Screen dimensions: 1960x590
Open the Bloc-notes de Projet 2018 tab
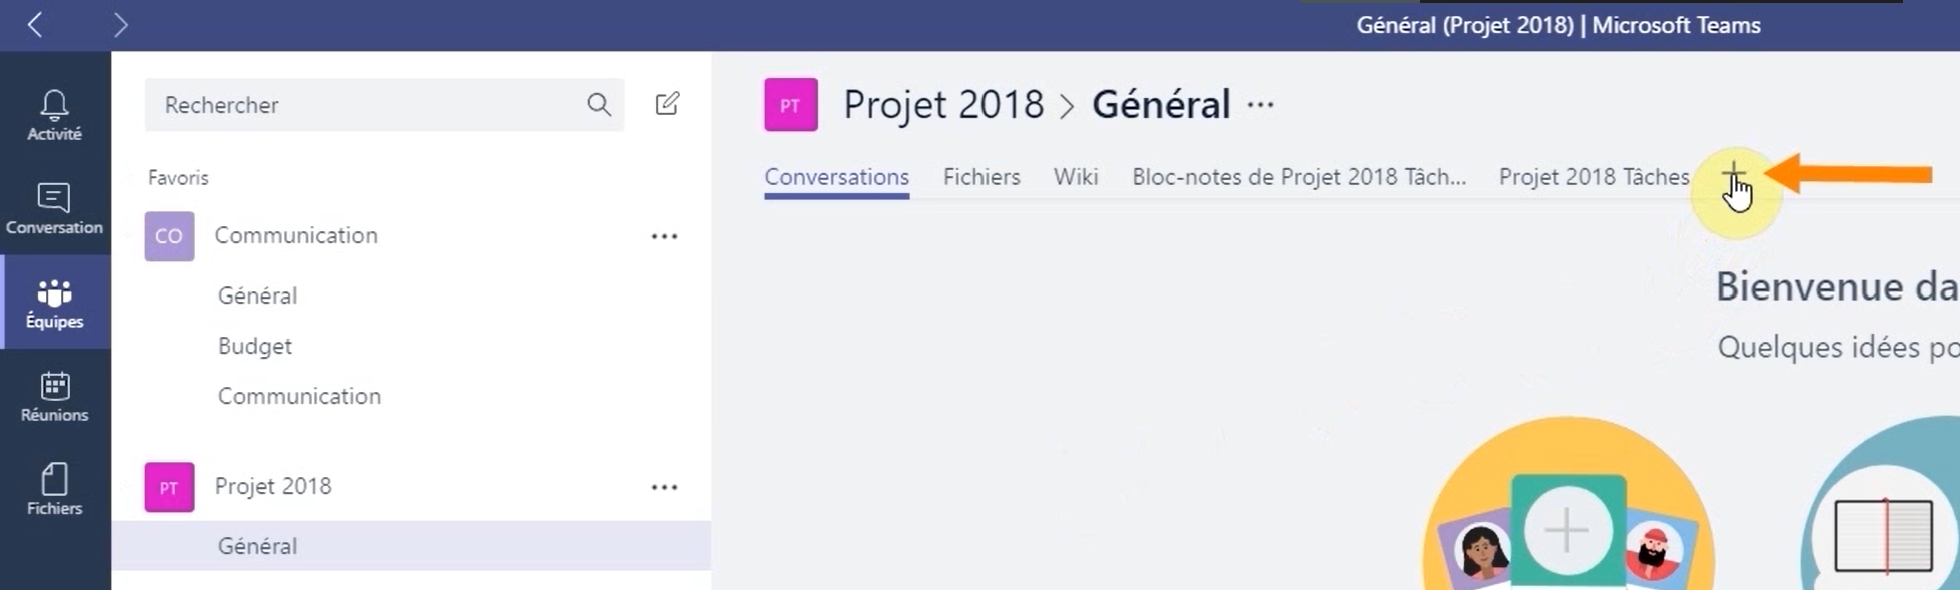[x=1299, y=177]
